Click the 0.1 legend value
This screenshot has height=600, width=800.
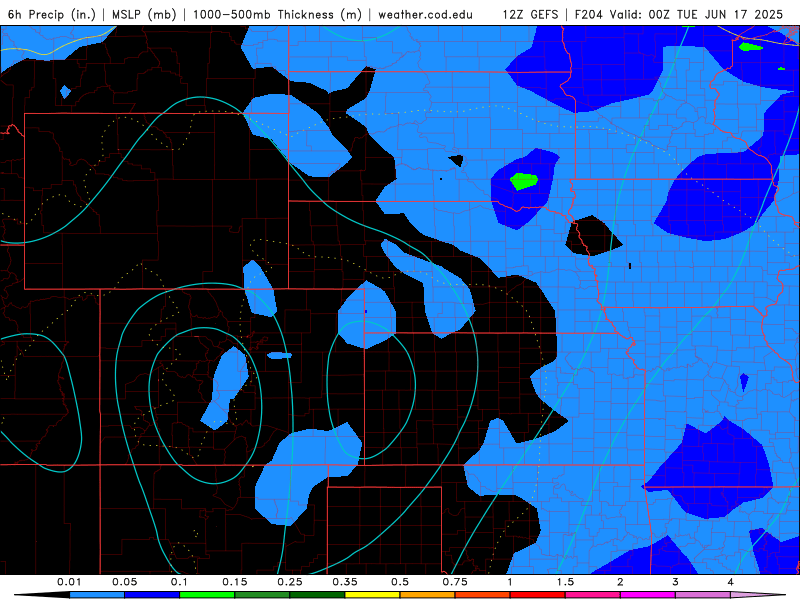pos(179,582)
